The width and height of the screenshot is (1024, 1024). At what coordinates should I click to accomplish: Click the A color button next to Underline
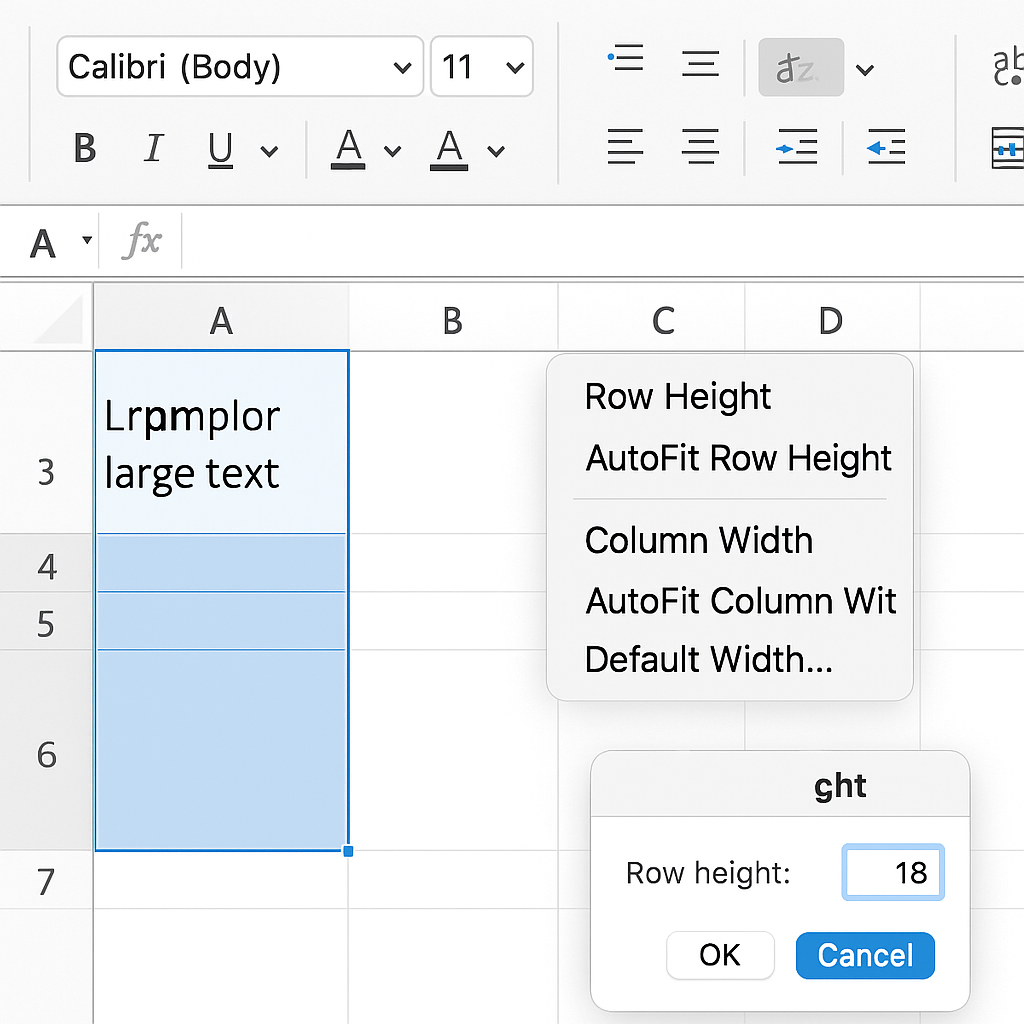coord(348,150)
